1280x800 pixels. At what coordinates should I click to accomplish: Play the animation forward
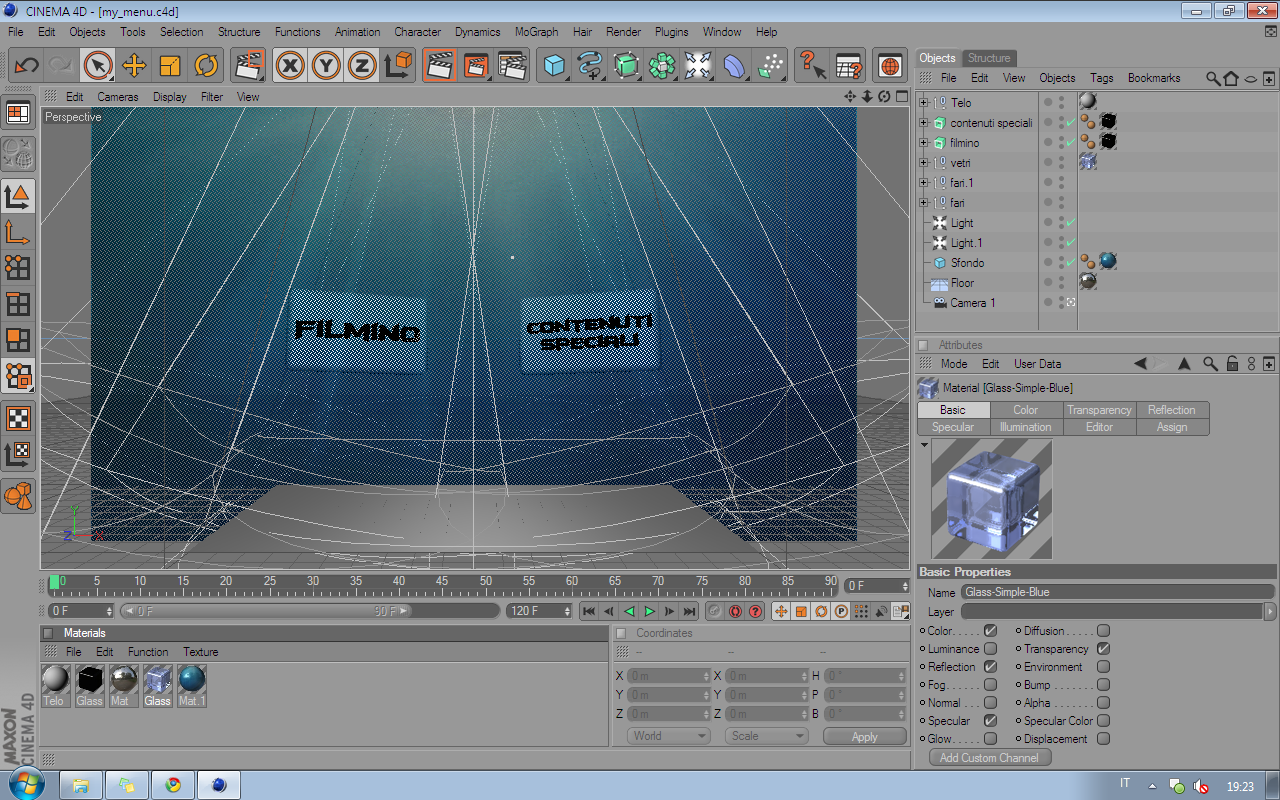coord(650,611)
